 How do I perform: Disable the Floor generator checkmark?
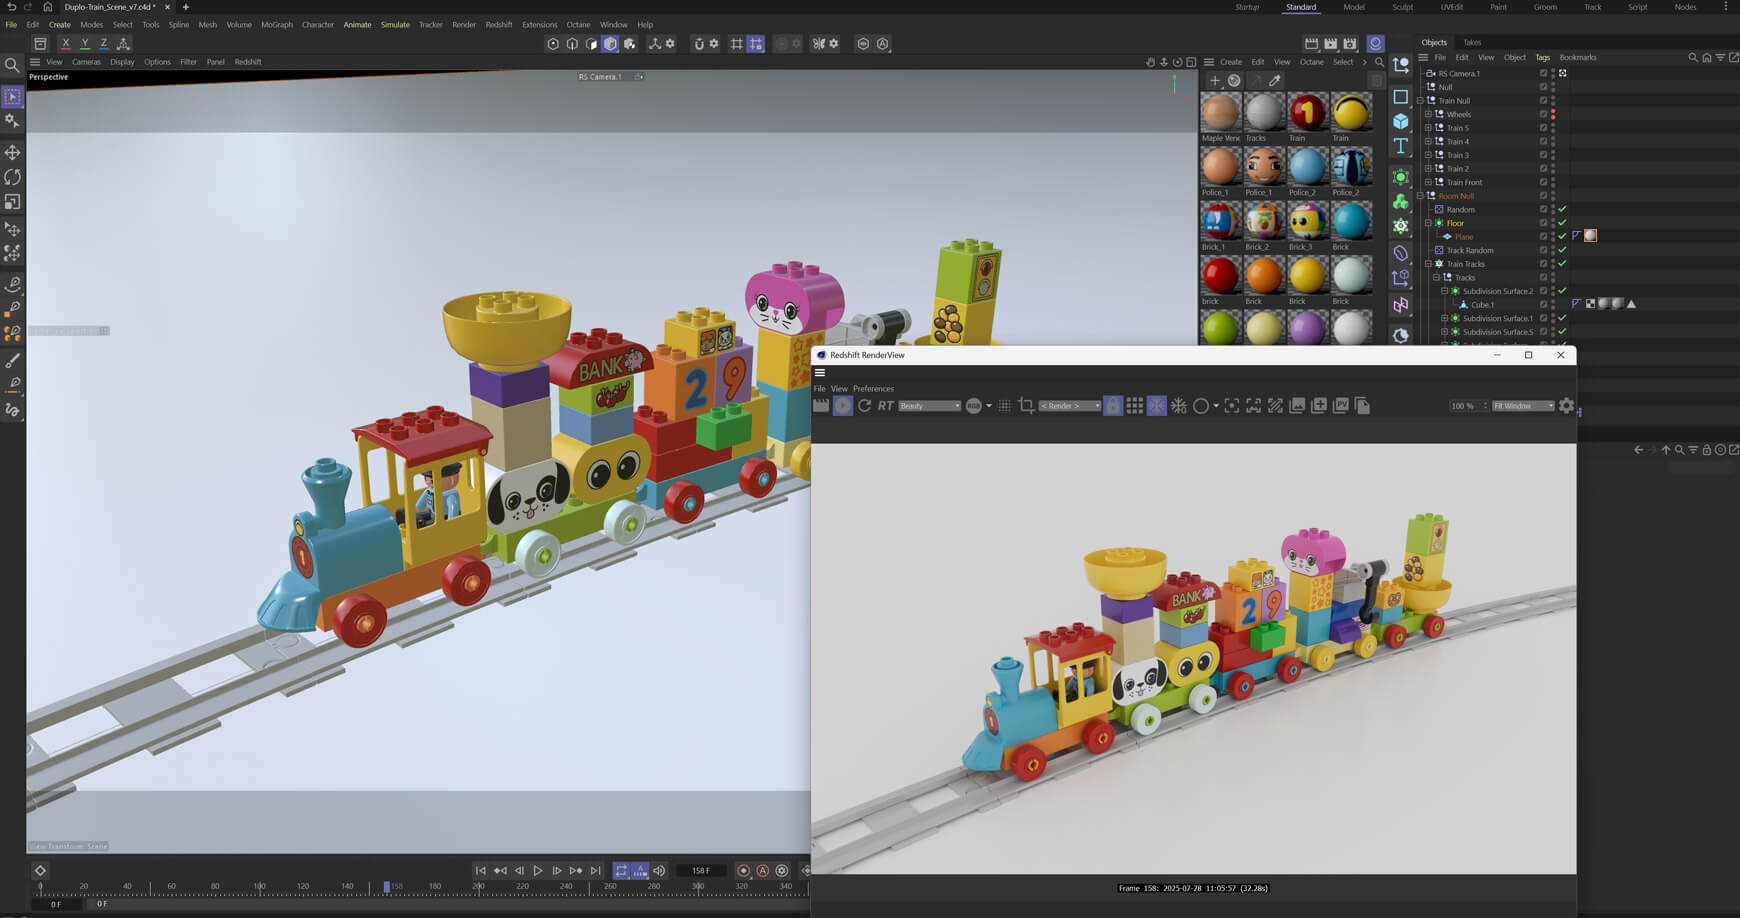(x=1562, y=223)
